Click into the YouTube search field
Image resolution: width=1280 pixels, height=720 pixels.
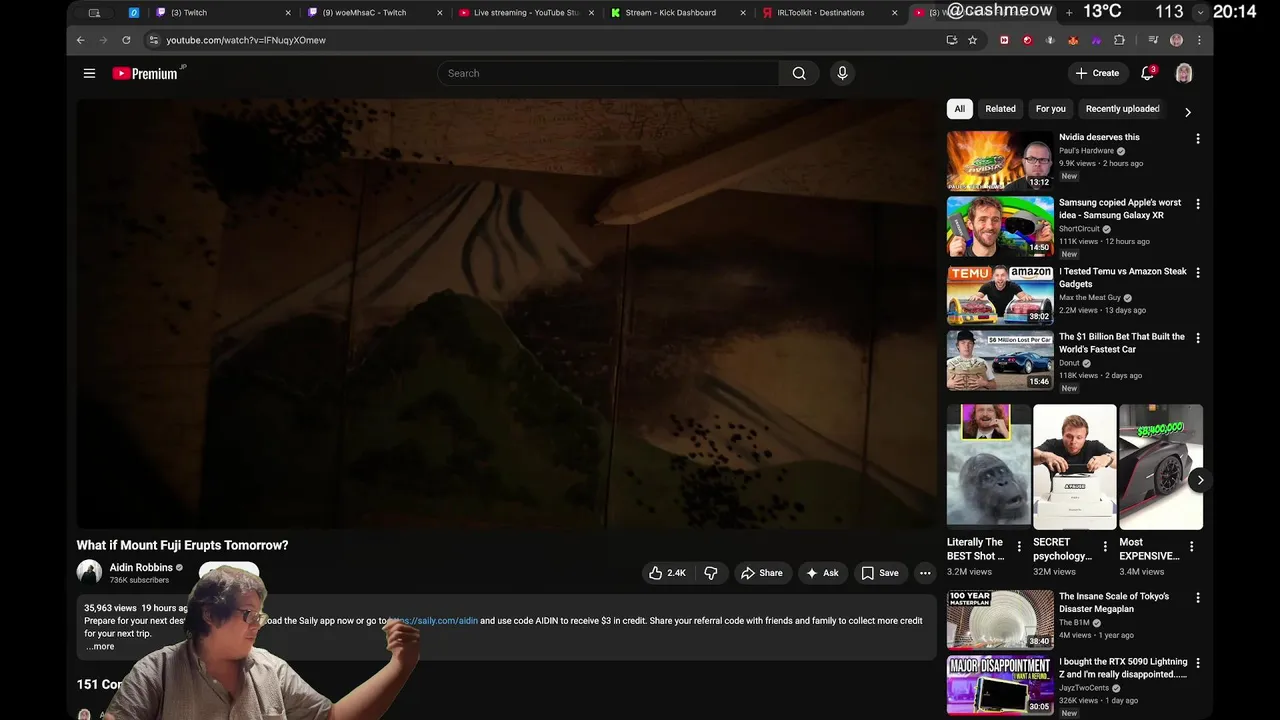click(x=608, y=73)
